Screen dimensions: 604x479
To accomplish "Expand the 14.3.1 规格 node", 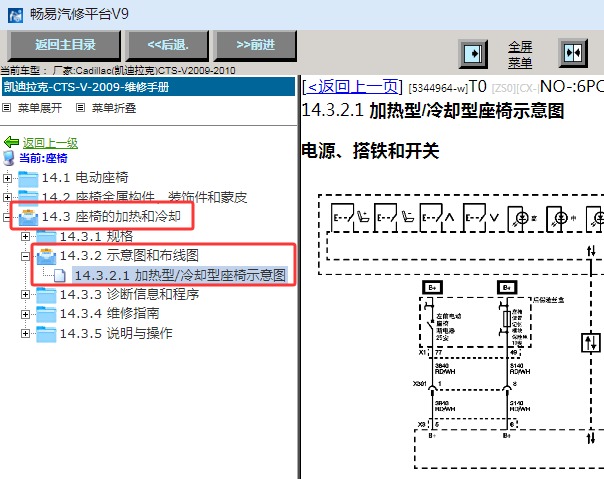I will [x=25, y=236].
